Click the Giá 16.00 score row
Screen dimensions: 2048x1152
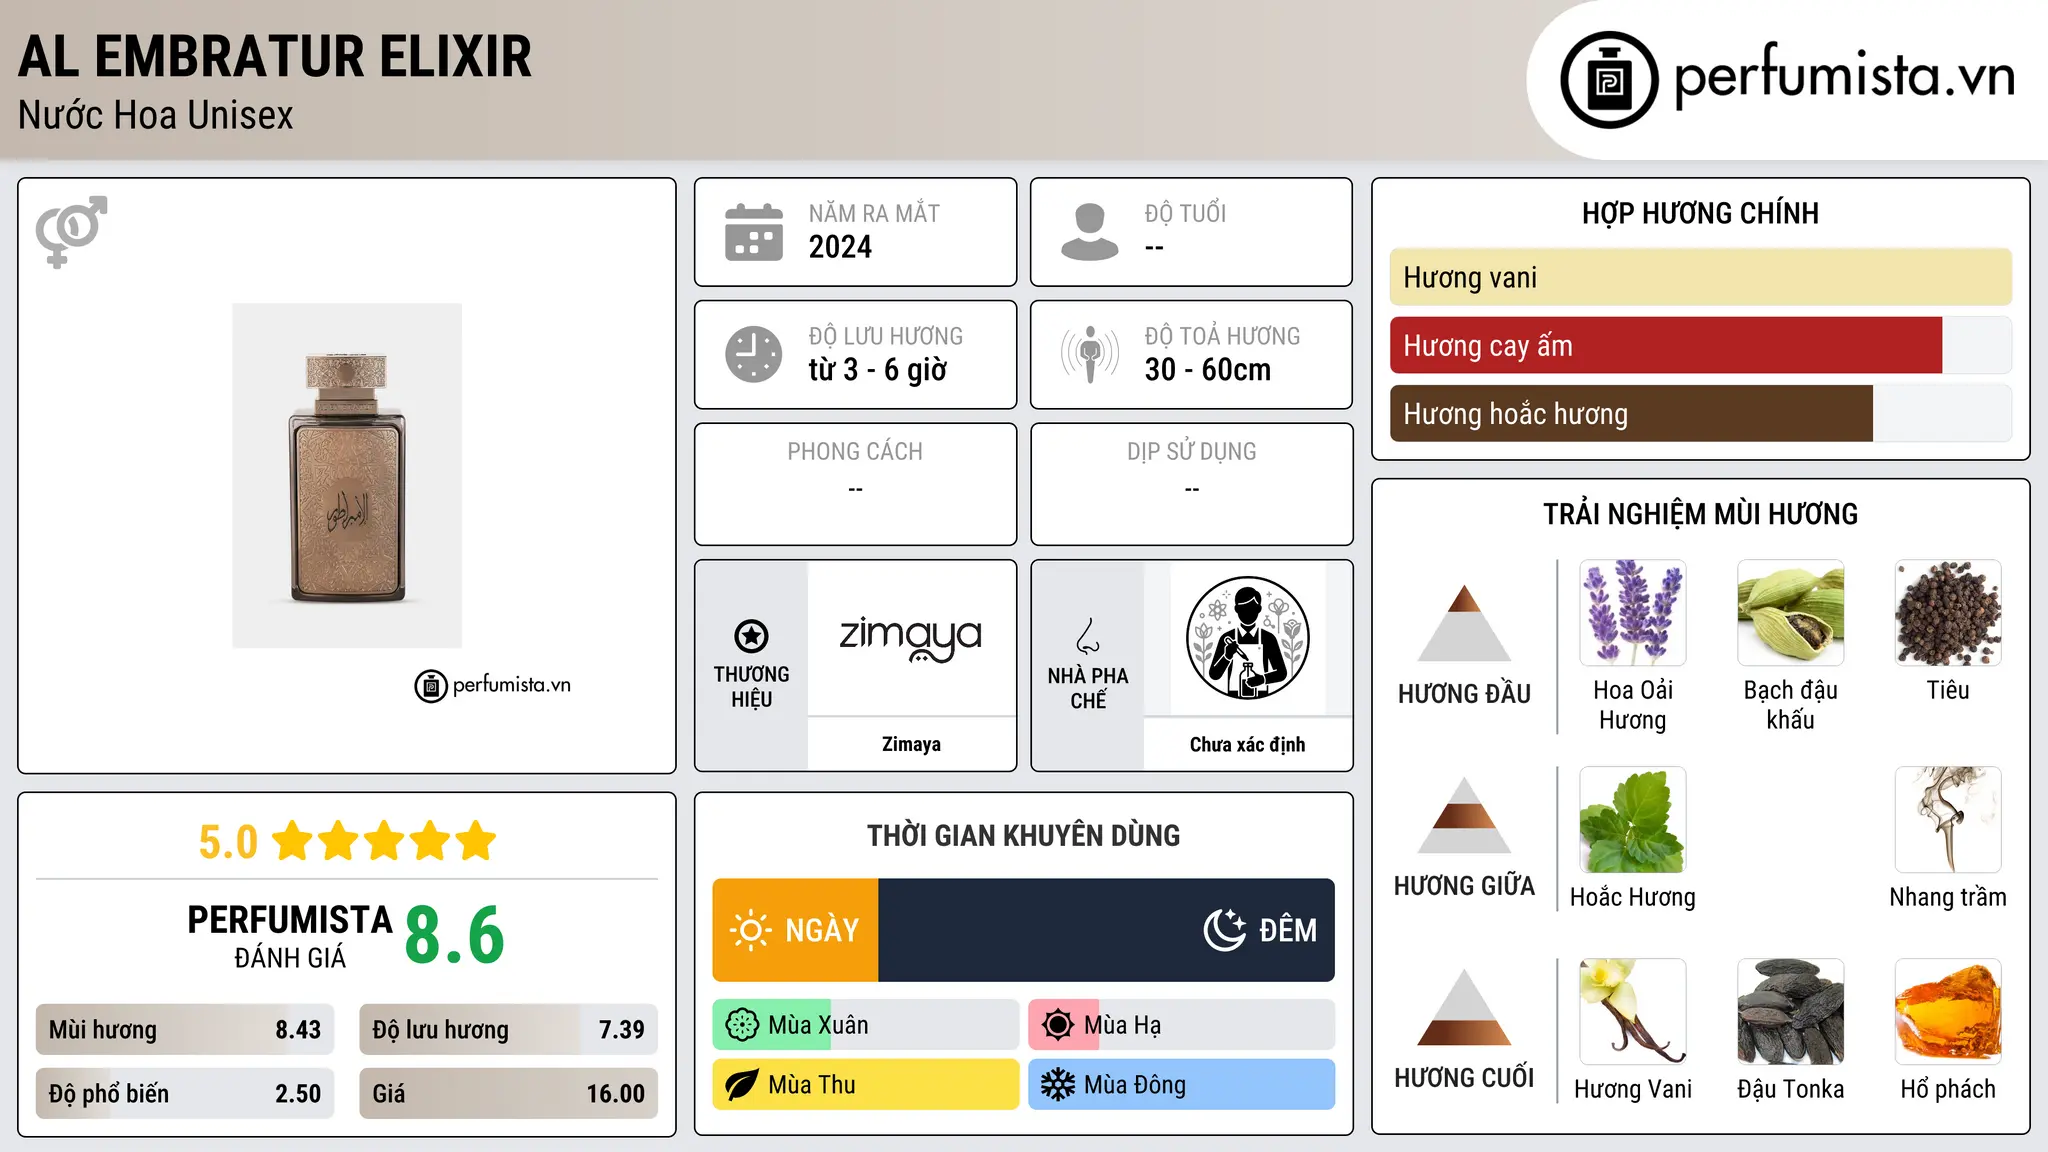pyautogui.click(x=509, y=1094)
